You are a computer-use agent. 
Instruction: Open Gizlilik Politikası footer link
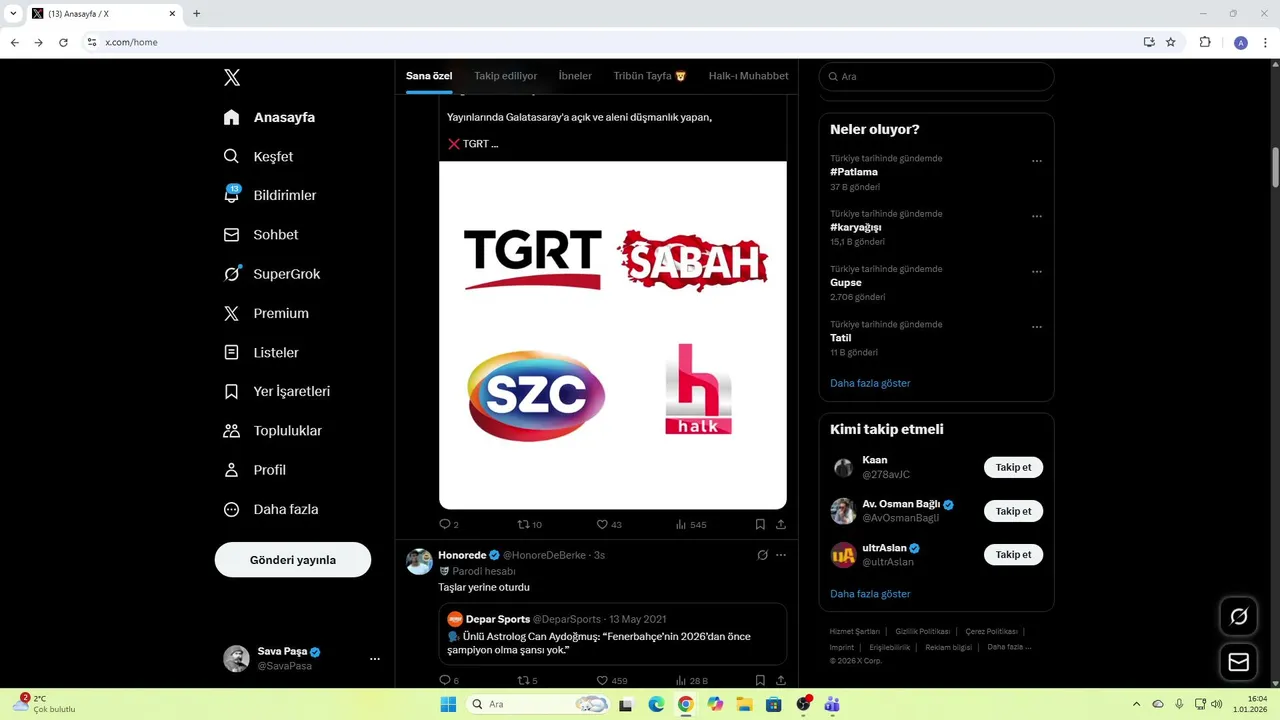click(922, 632)
